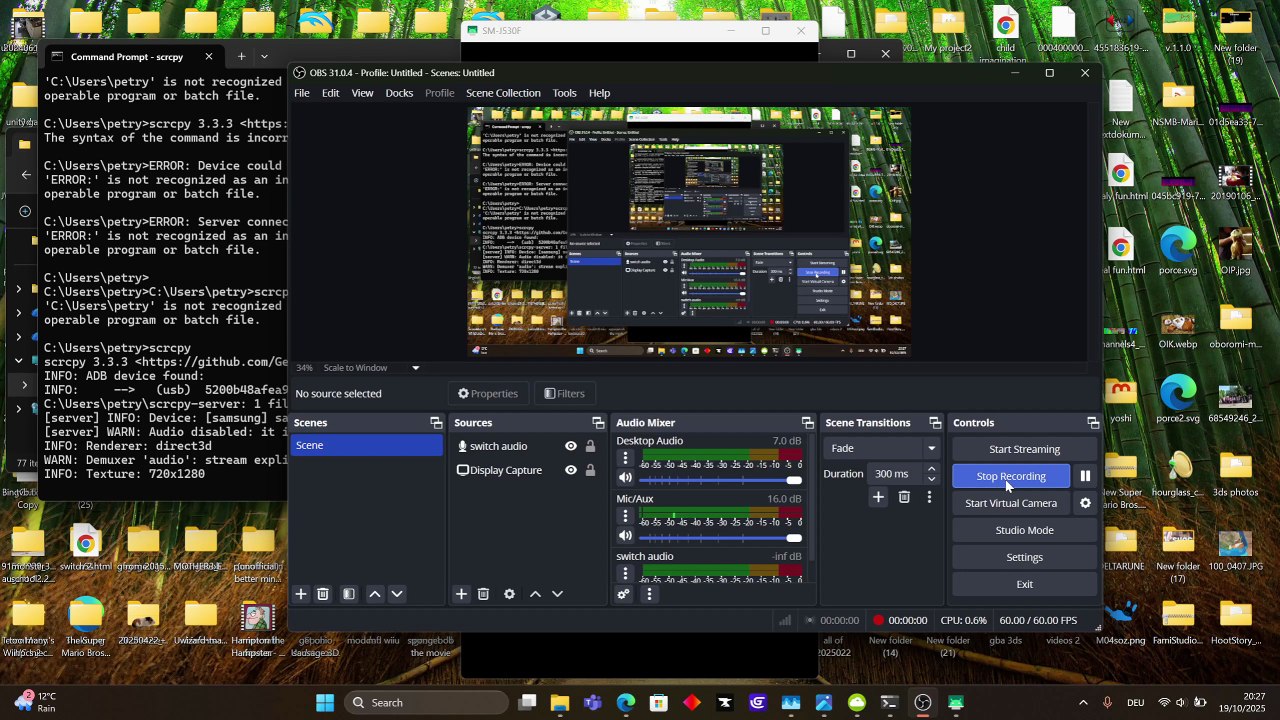The height and width of the screenshot is (720, 1280).
Task: Add a new source in the Sources dock
Action: 461,594
